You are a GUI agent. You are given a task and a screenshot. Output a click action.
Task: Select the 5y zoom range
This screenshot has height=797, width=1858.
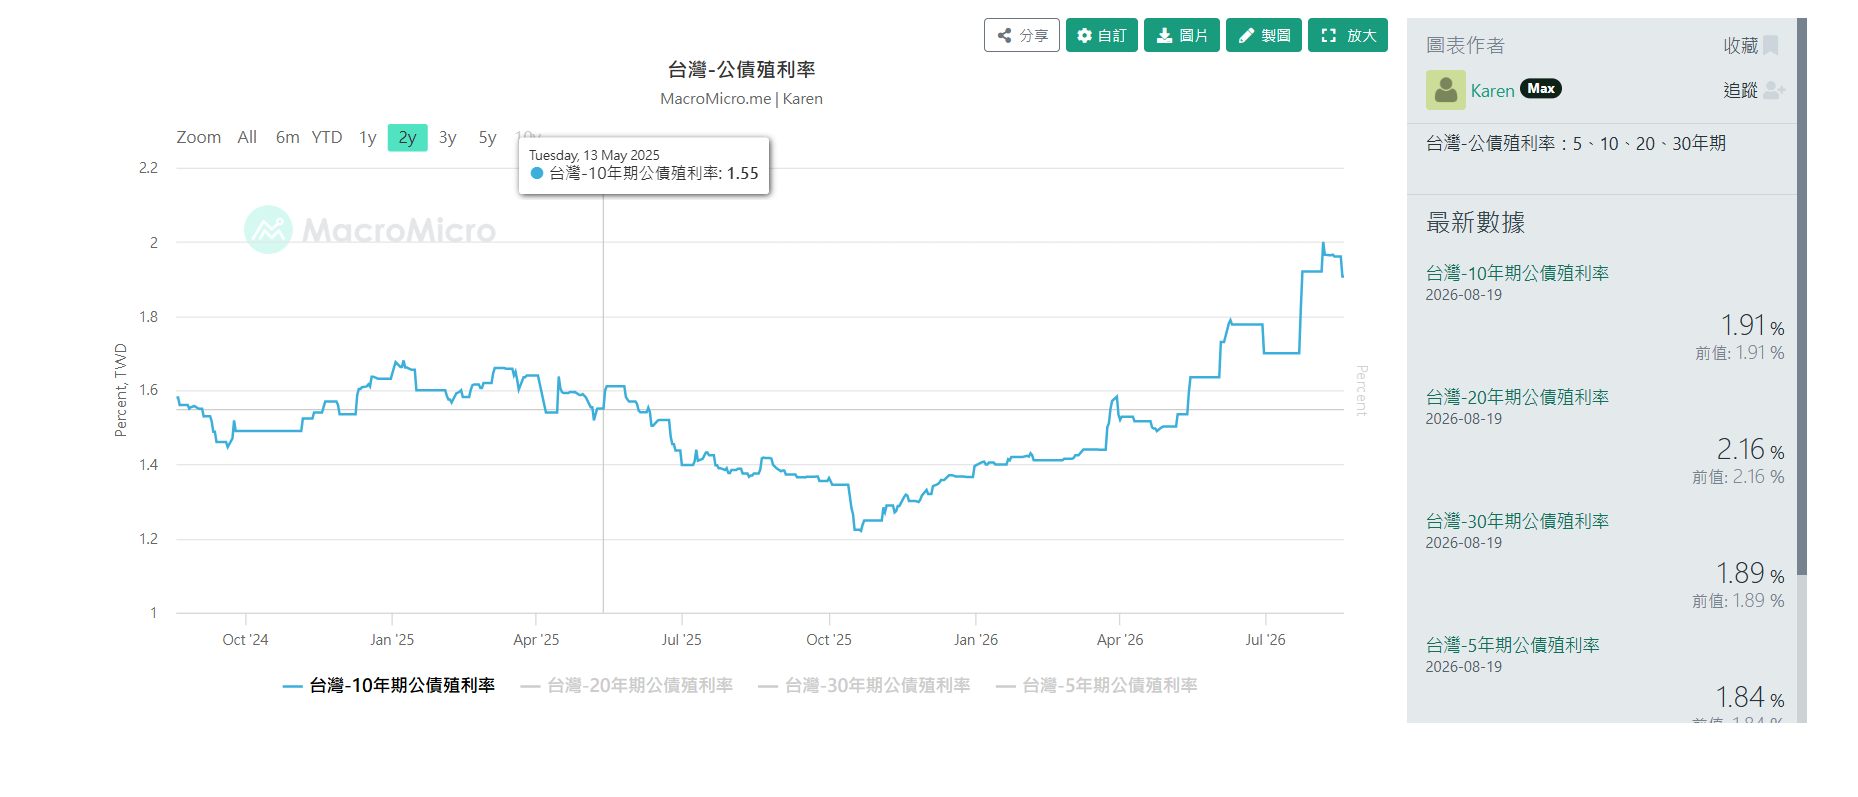click(x=487, y=137)
